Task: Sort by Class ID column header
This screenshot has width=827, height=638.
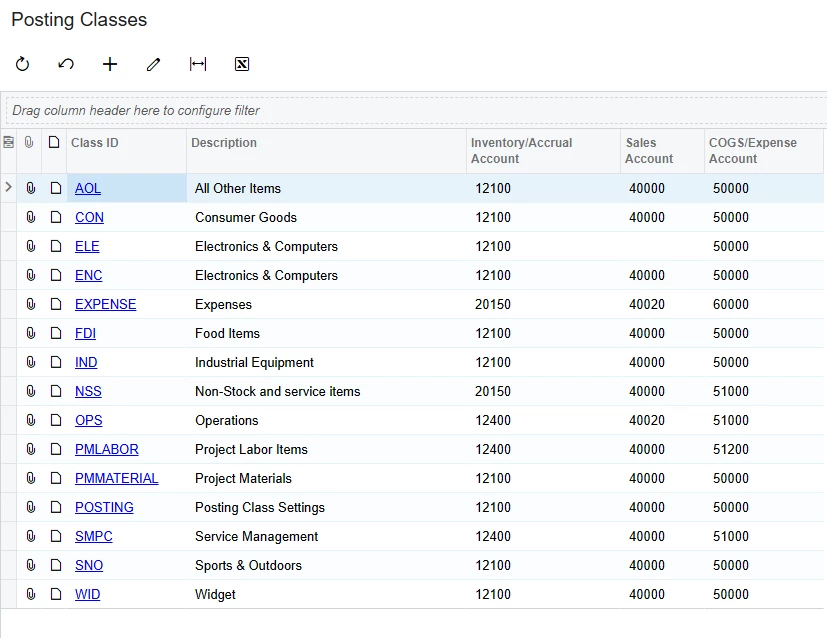Action: 127,151
